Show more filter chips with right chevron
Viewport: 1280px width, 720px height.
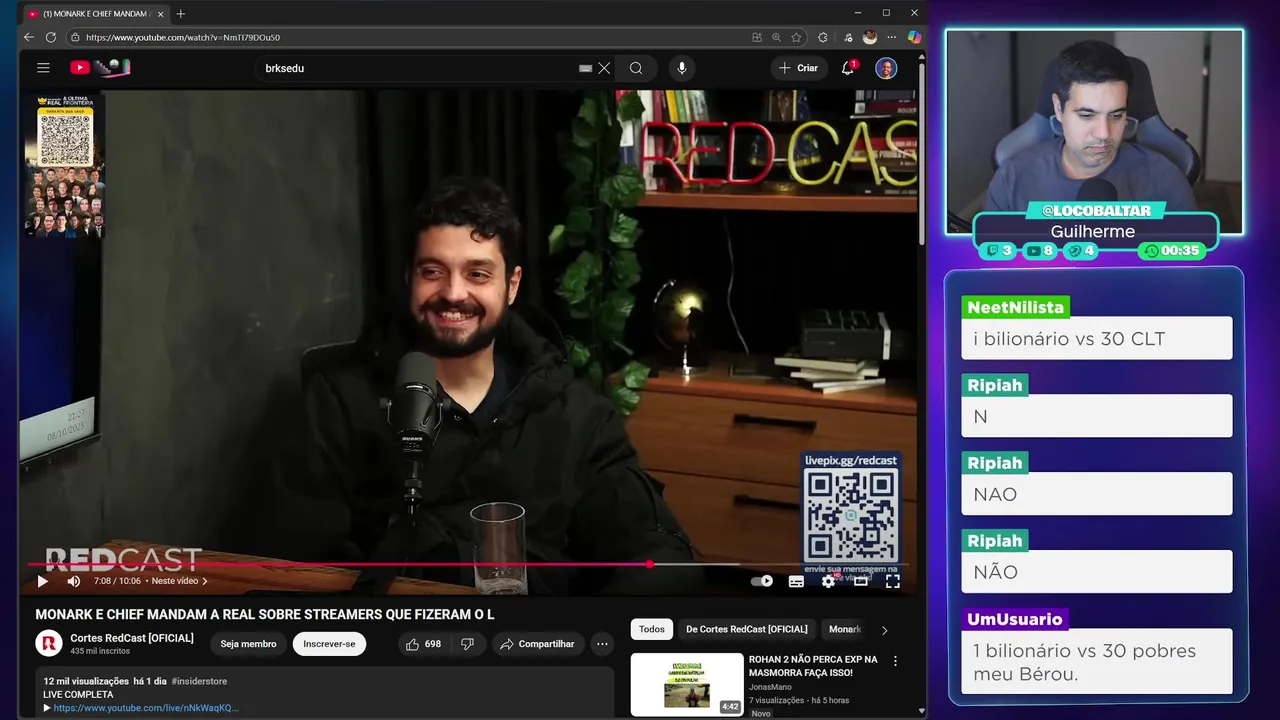tap(884, 630)
